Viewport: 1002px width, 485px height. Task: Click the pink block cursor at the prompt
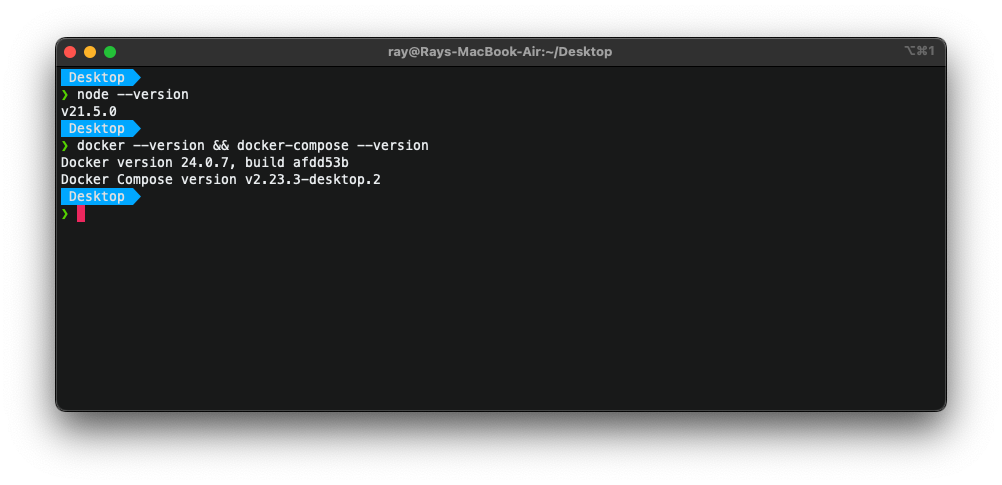[x=81, y=214]
